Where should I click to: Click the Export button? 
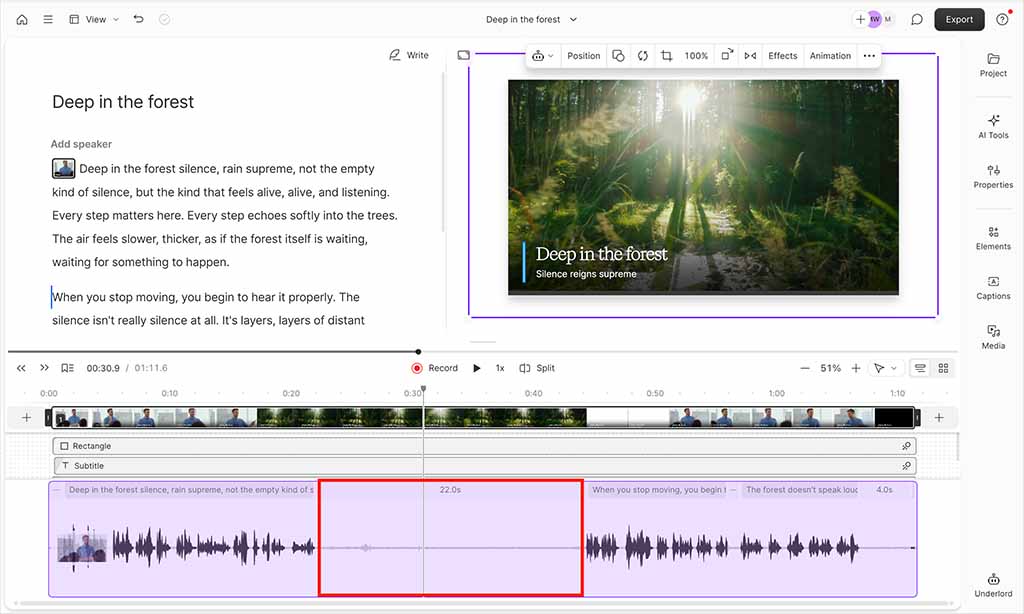tap(958, 19)
